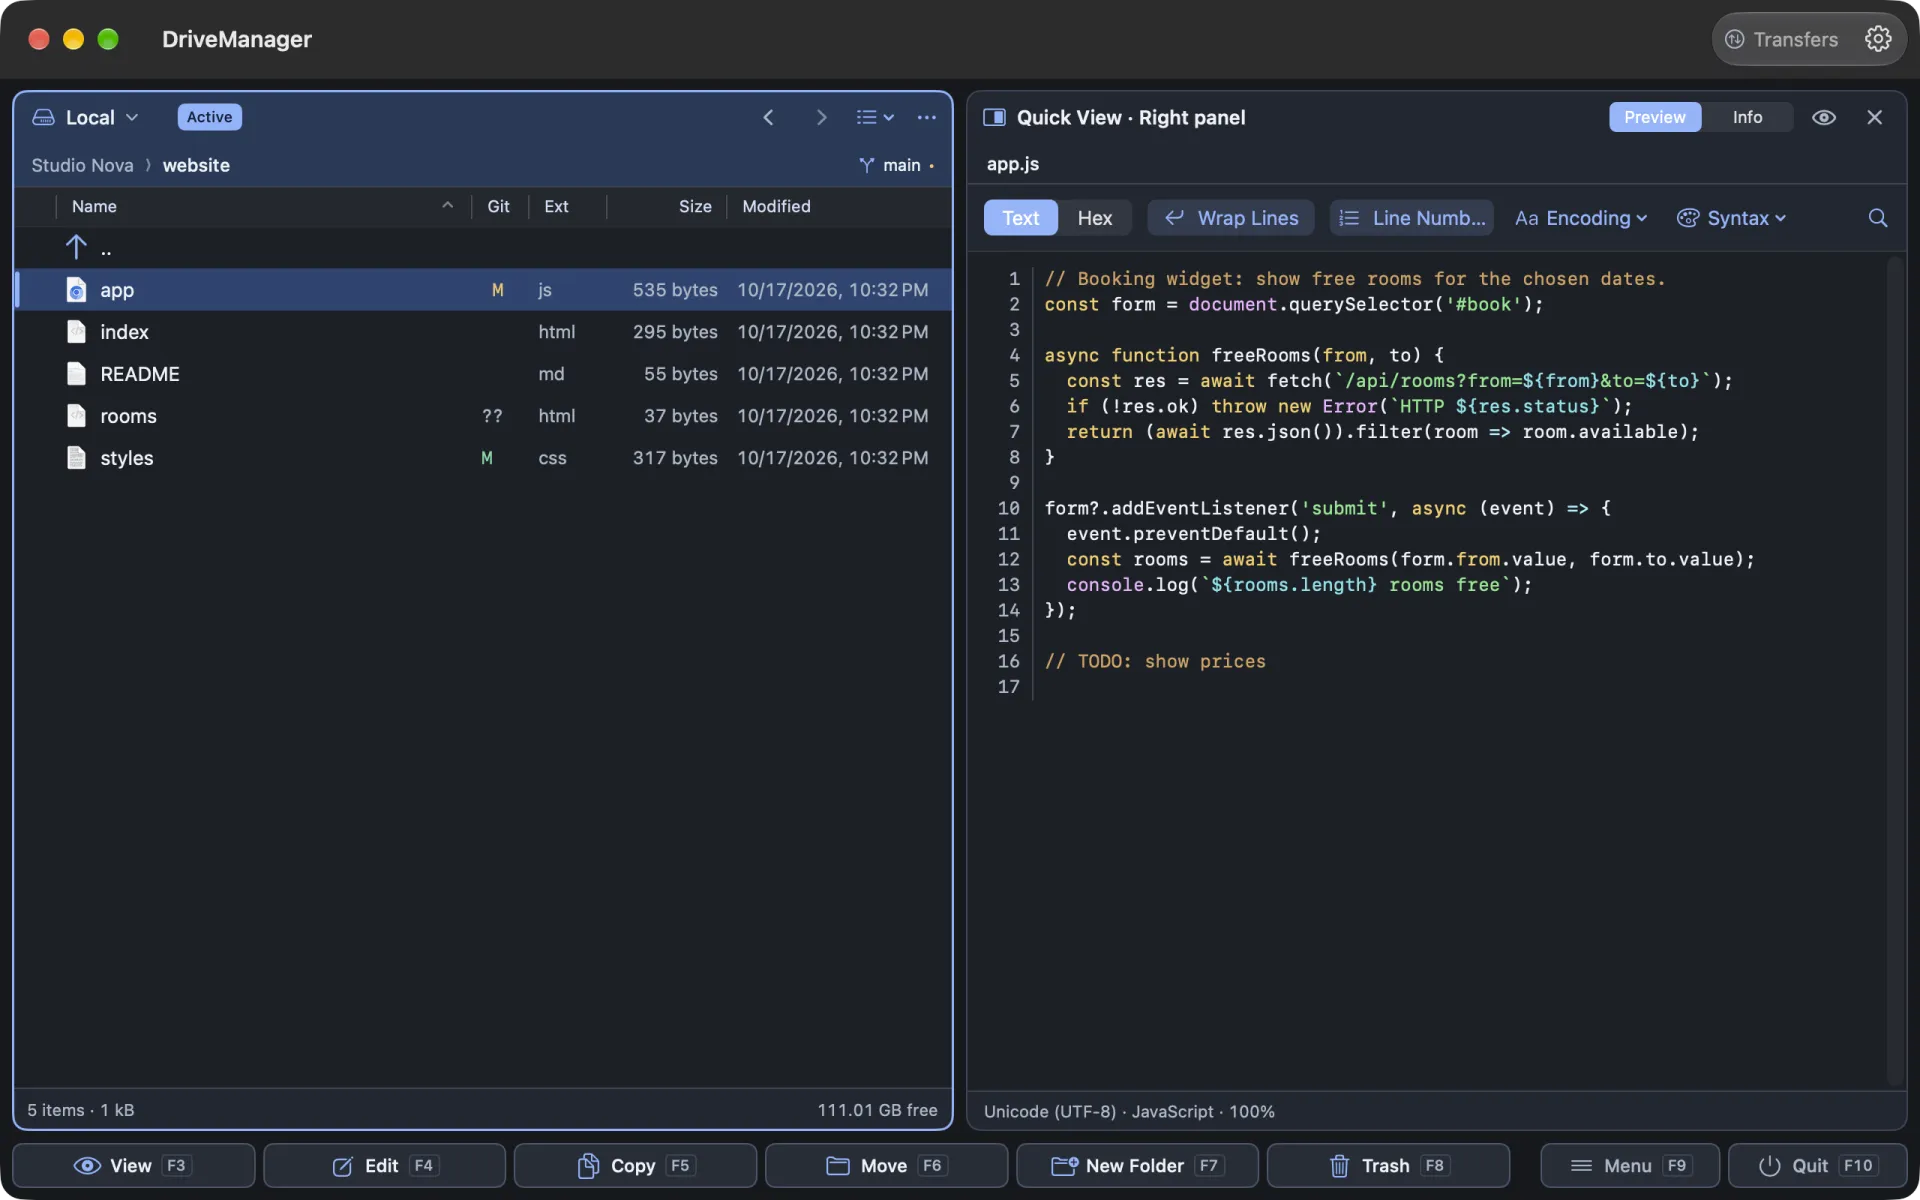Toggle the Quick View eye icon
The width and height of the screenshot is (1920, 1200).
(x=1824, y=117)
